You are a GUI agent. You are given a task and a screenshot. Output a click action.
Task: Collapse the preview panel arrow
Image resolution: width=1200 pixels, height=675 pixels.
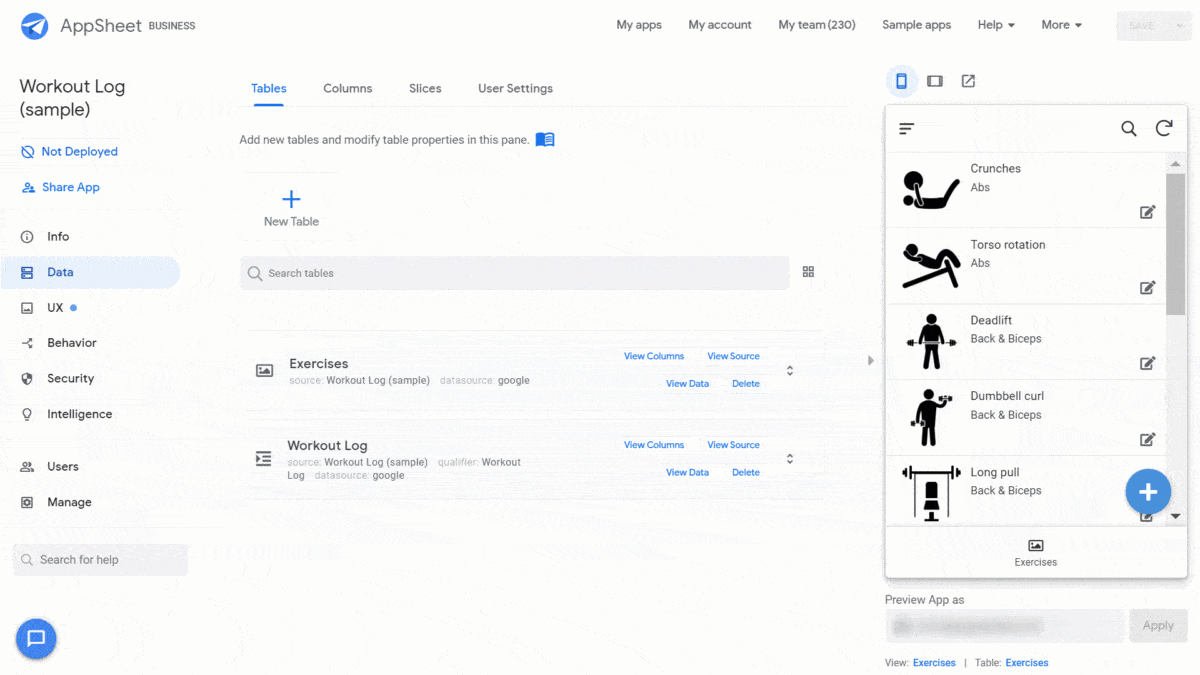(870, 360)
